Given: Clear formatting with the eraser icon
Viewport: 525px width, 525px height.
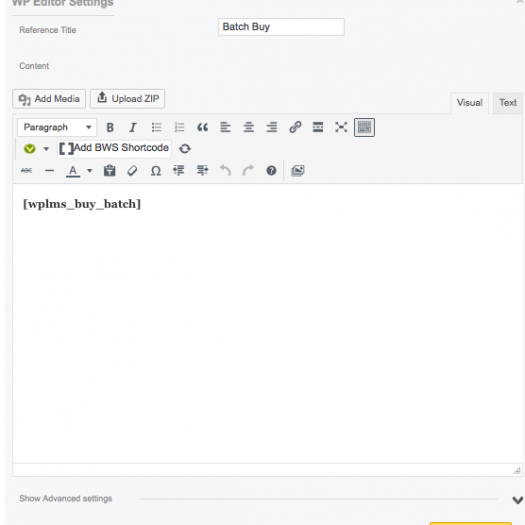Looking at the screenshot, I should click(132, 171).
